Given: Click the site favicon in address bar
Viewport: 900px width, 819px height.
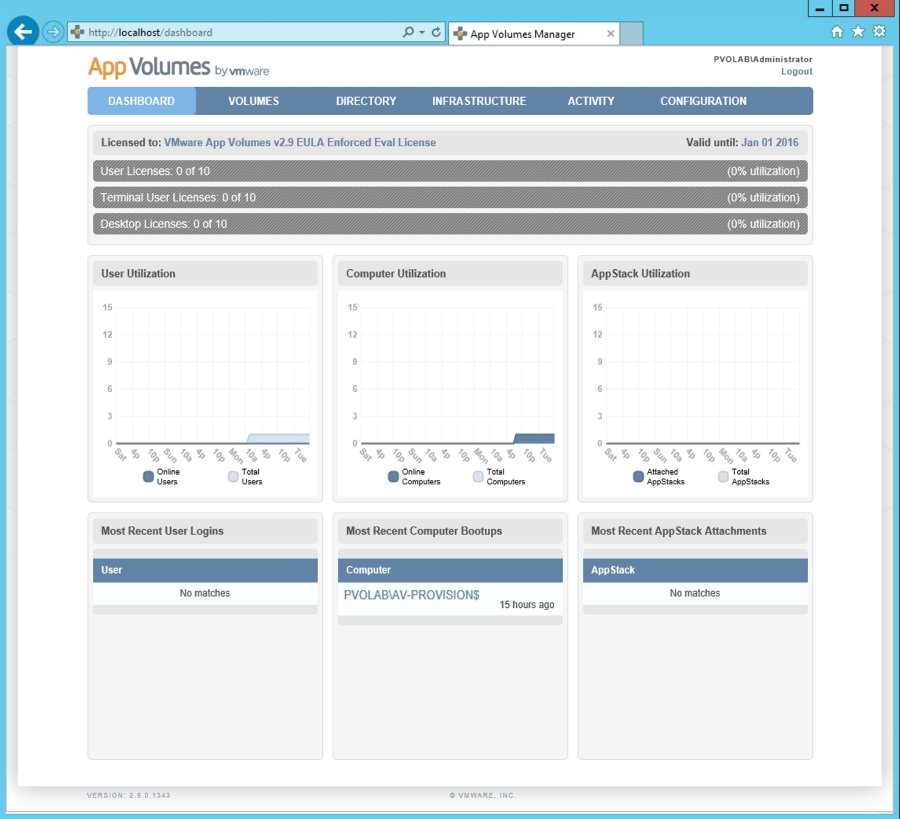Looking at the screenshot, I should pyautogui.click(x=77, y=32).
